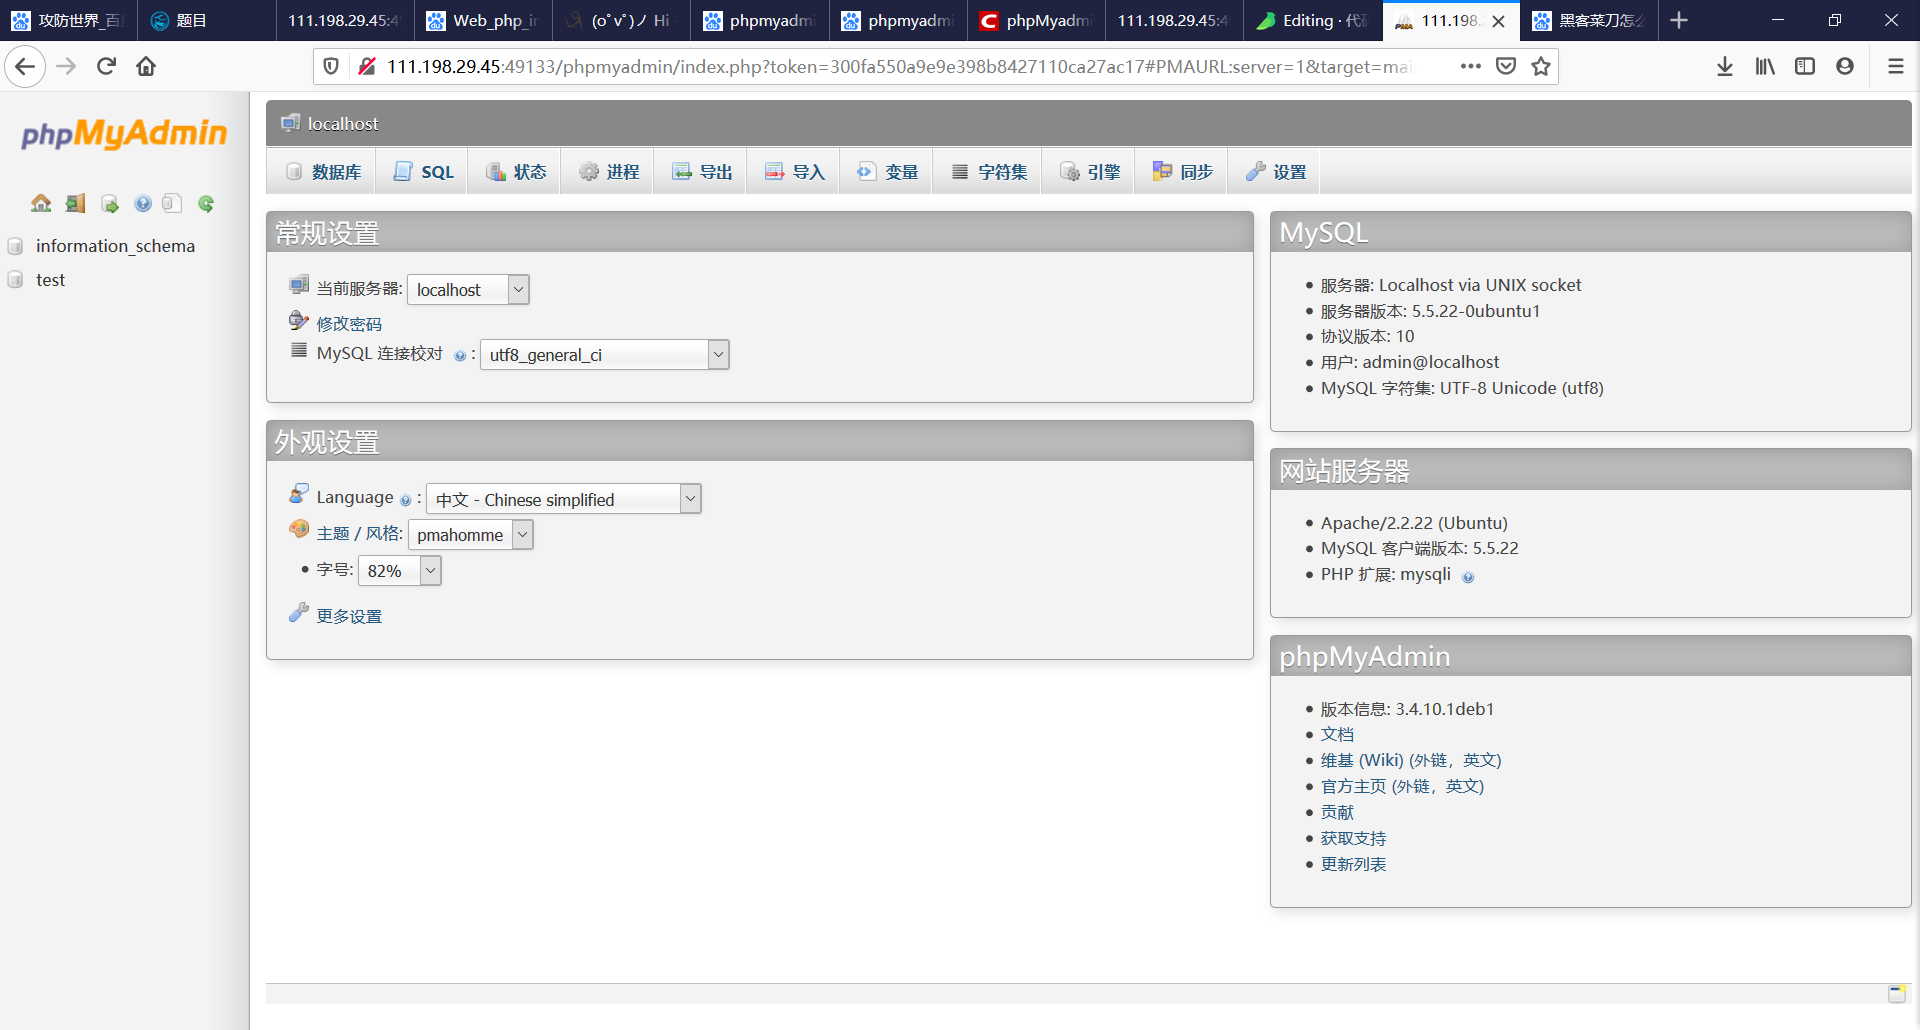Click the 更多设置 link
This screenshot has width=1920, height=1030.
(x=349, y=617)
